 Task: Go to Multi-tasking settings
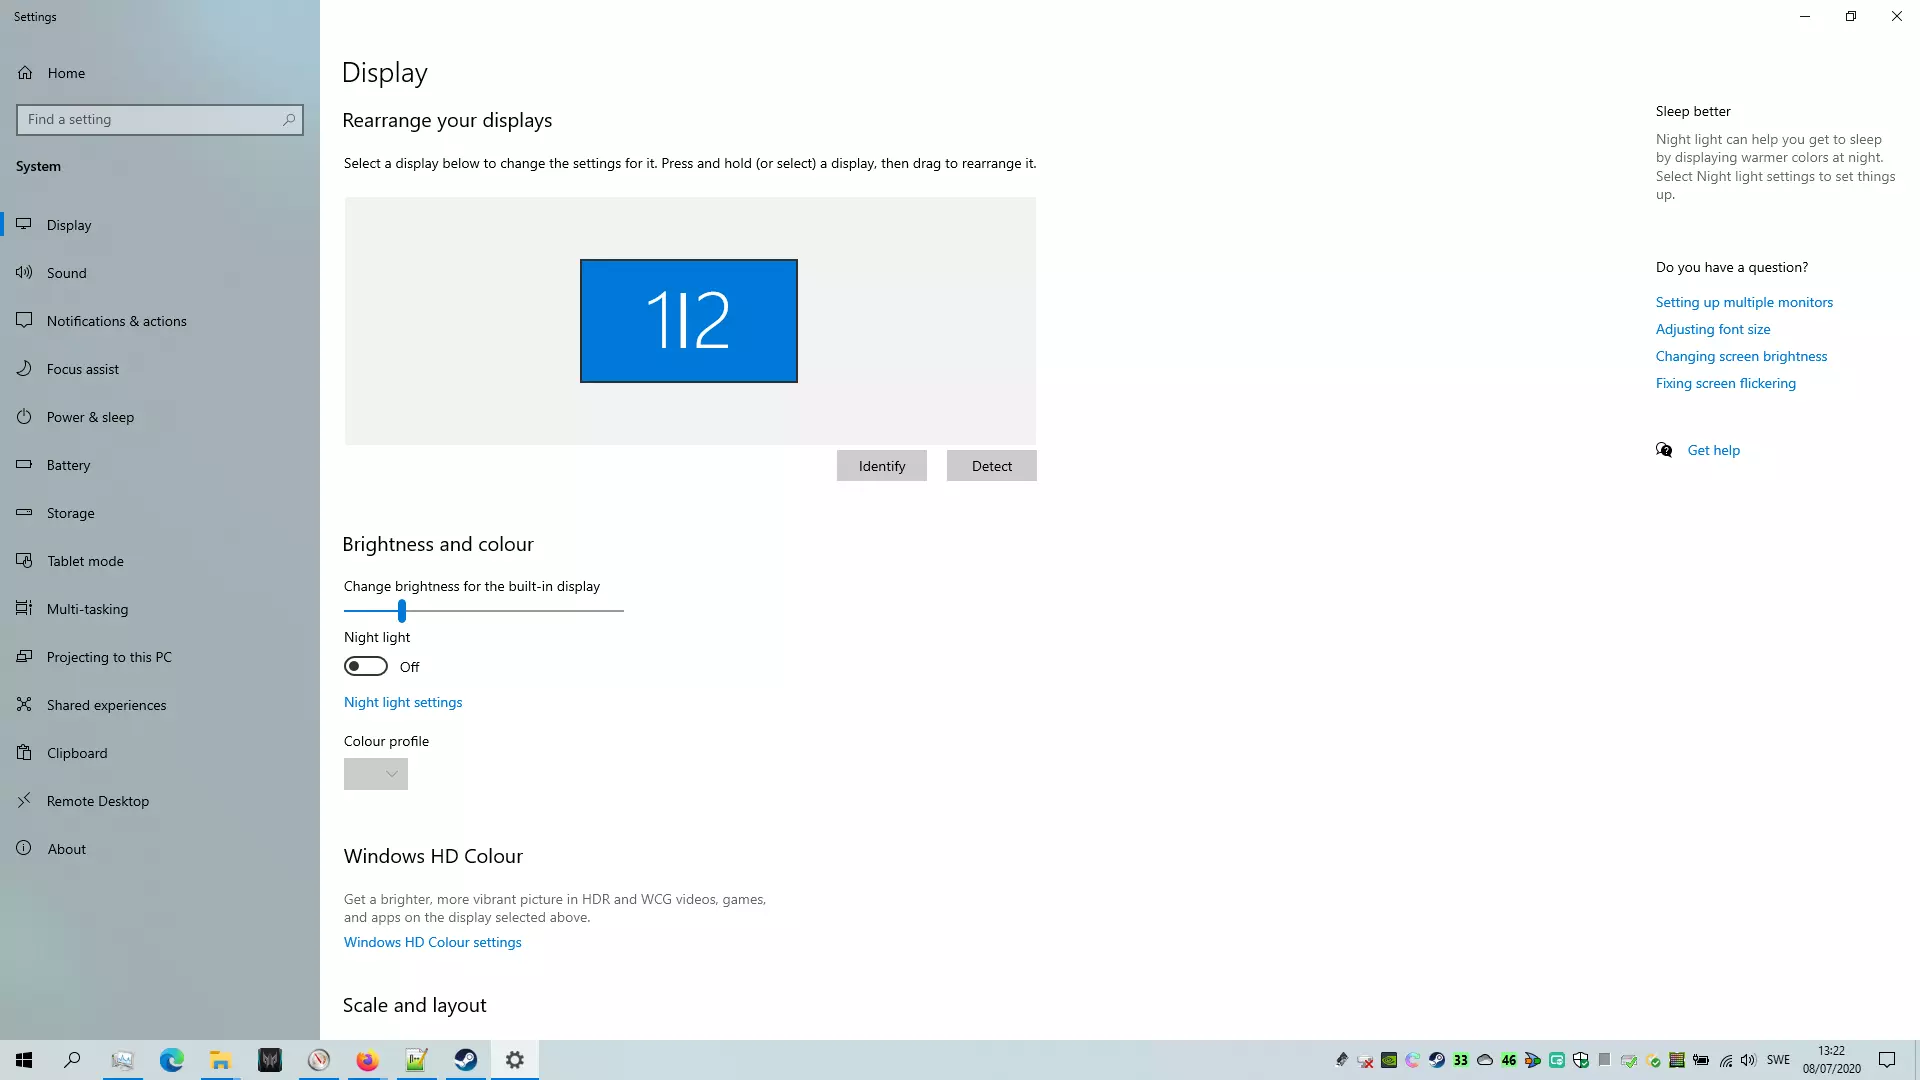87,609
